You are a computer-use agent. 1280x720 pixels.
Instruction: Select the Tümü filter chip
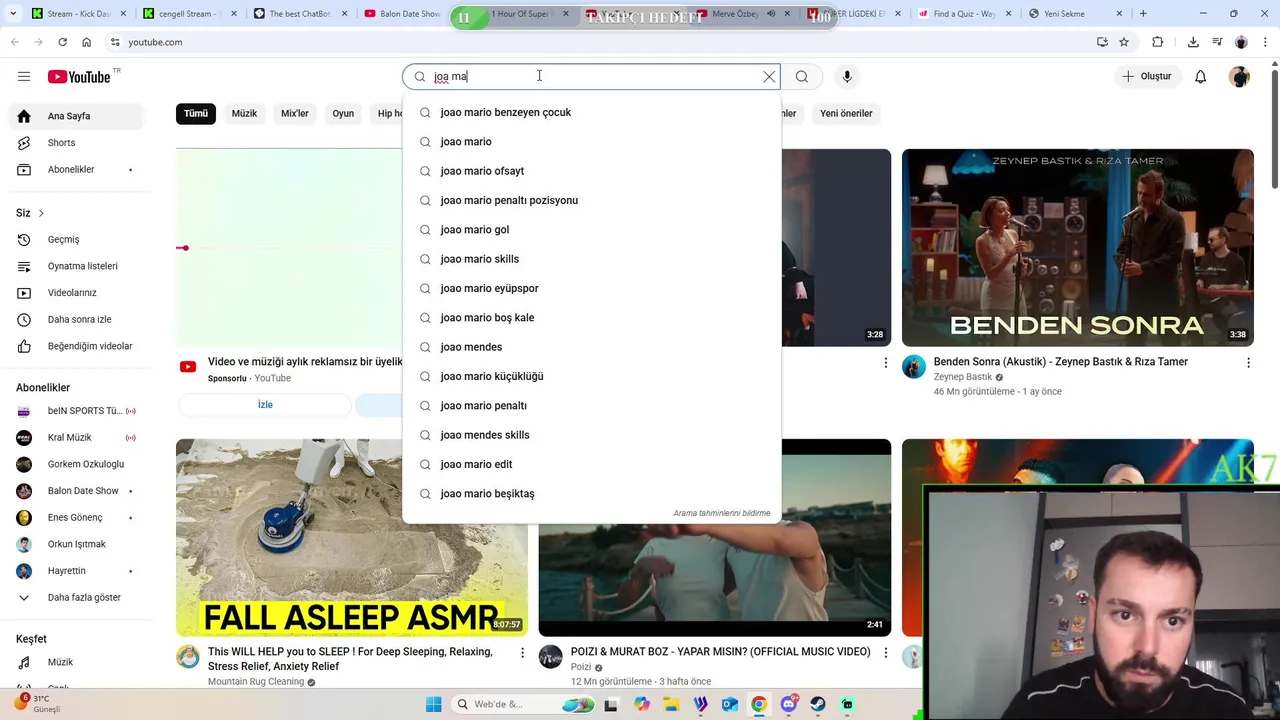tap(196, 113)
